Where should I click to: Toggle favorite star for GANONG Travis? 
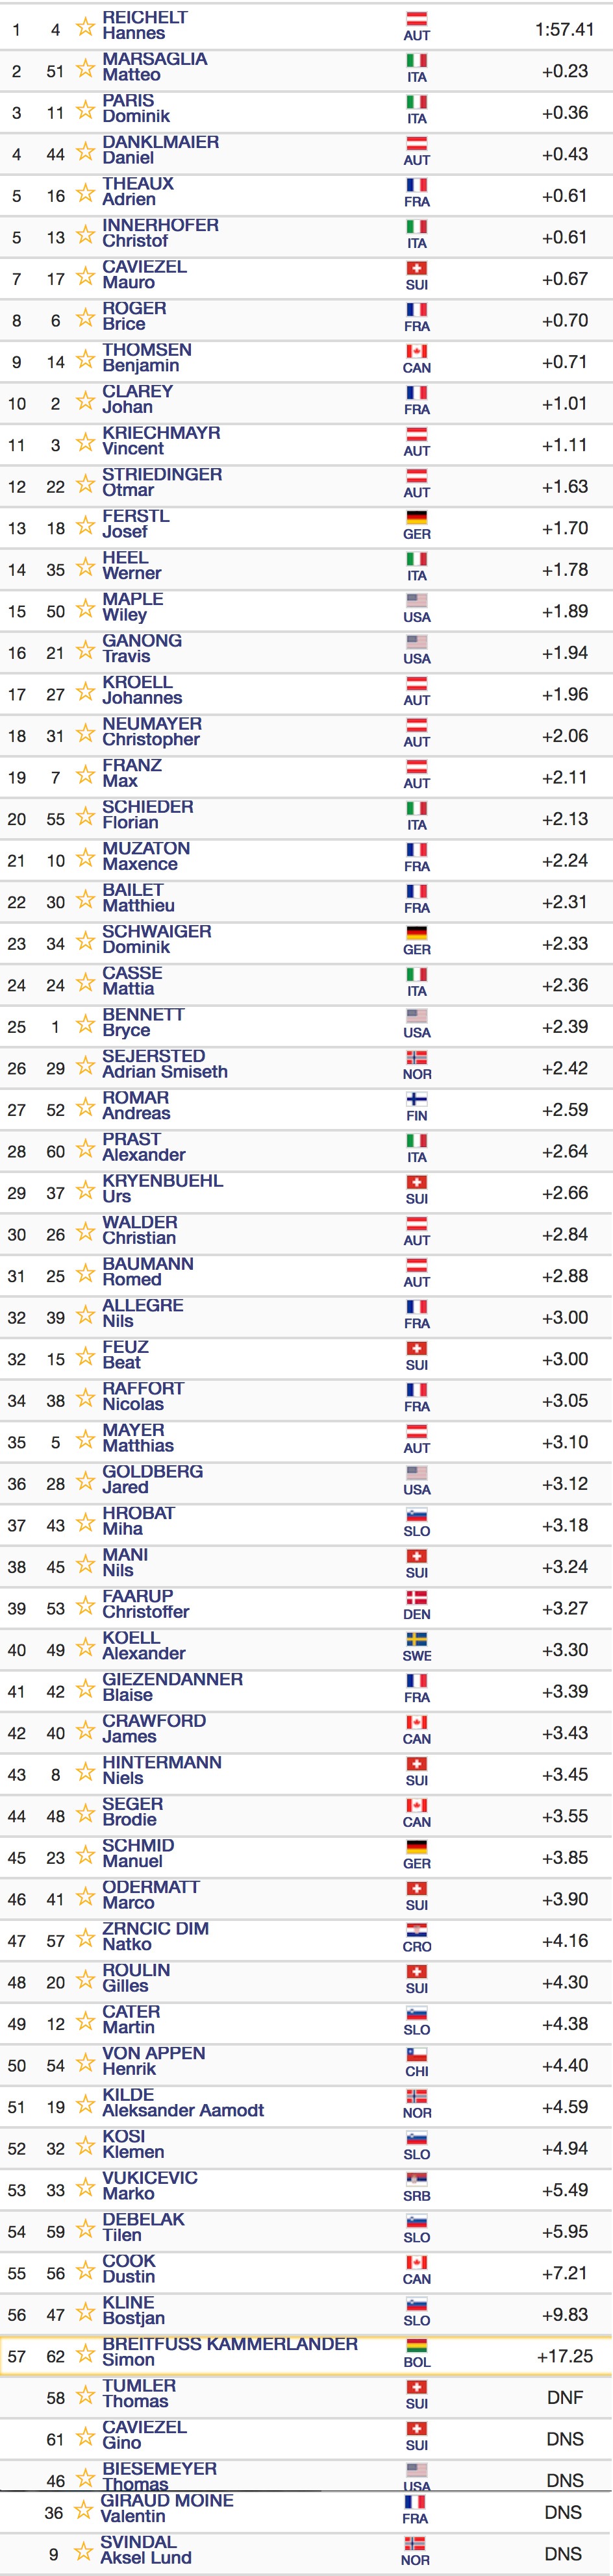86,650
